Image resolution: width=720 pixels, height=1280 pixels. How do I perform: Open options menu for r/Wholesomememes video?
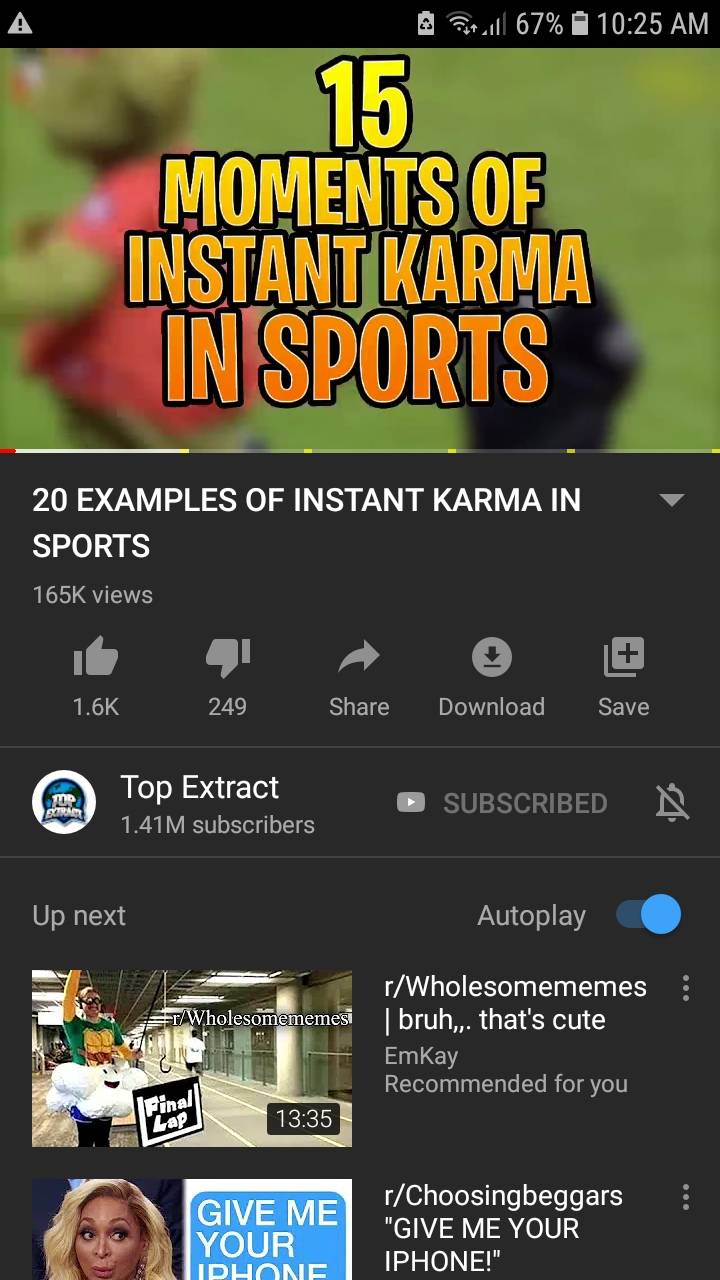click(685, 988)
